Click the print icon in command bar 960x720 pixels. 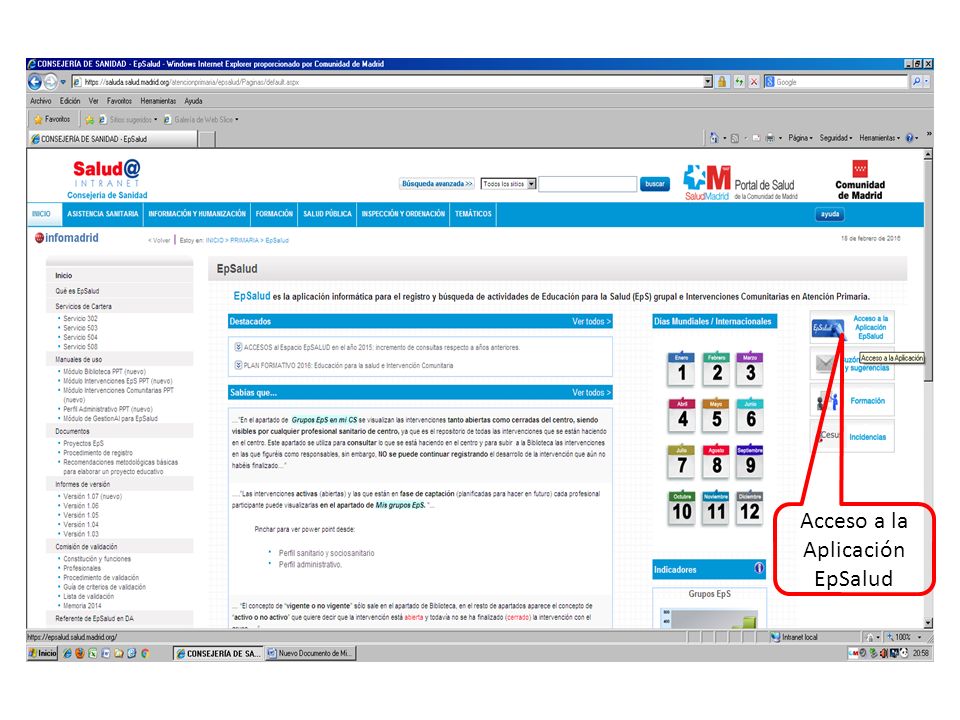(x=770, y=138)
